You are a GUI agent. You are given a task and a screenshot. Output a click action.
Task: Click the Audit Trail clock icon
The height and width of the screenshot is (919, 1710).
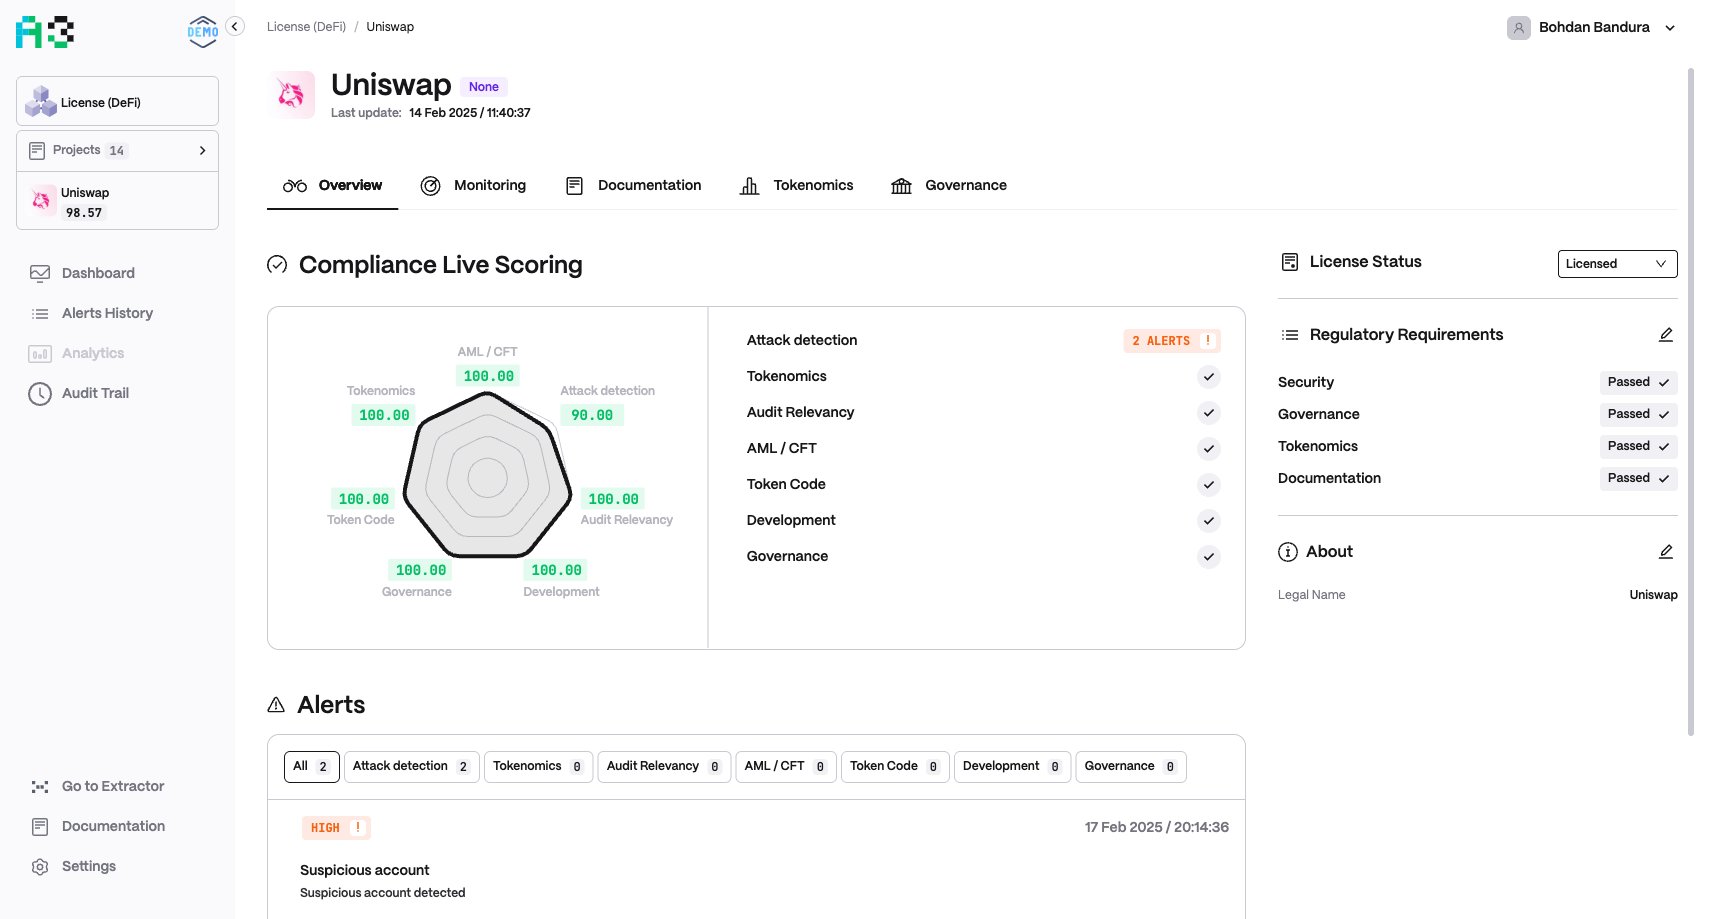(x=40, y=393)
